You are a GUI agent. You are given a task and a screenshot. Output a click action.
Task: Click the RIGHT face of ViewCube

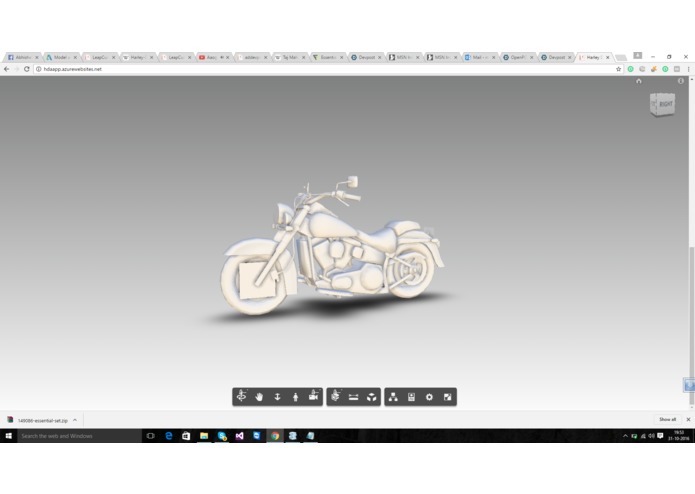(665, 104)
